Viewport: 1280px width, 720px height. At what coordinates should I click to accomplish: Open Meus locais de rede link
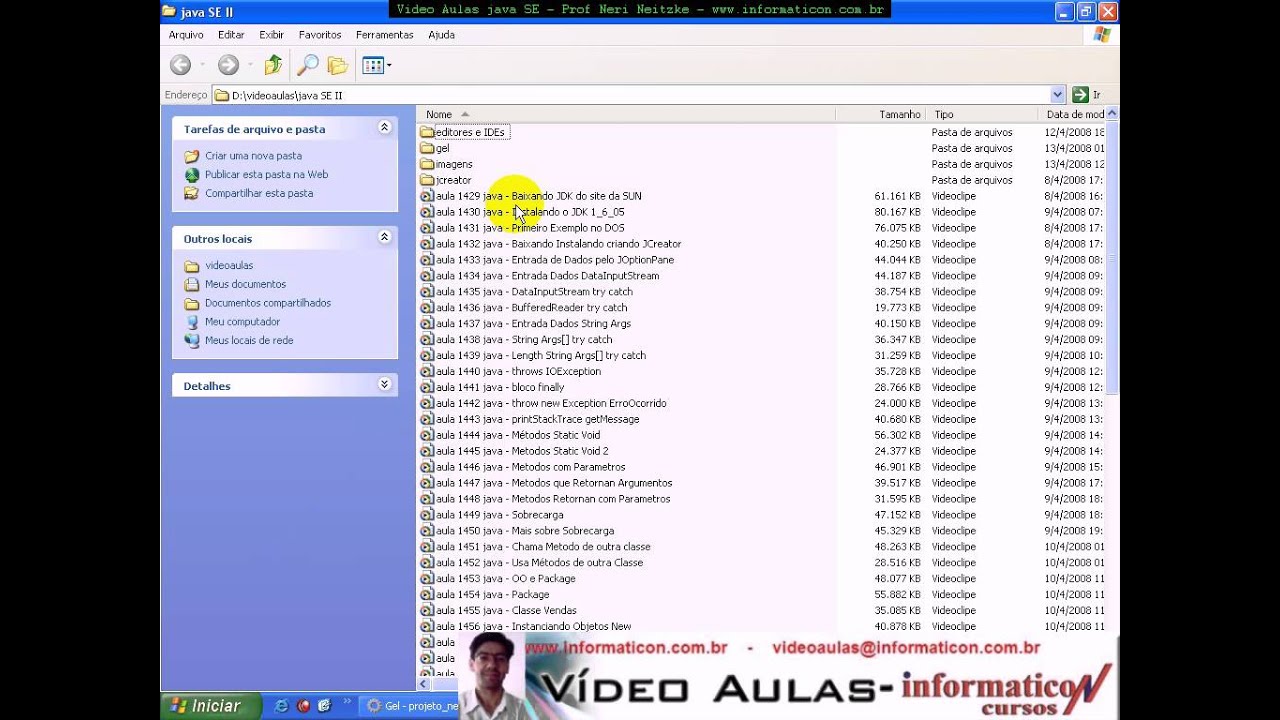(249, 340)
